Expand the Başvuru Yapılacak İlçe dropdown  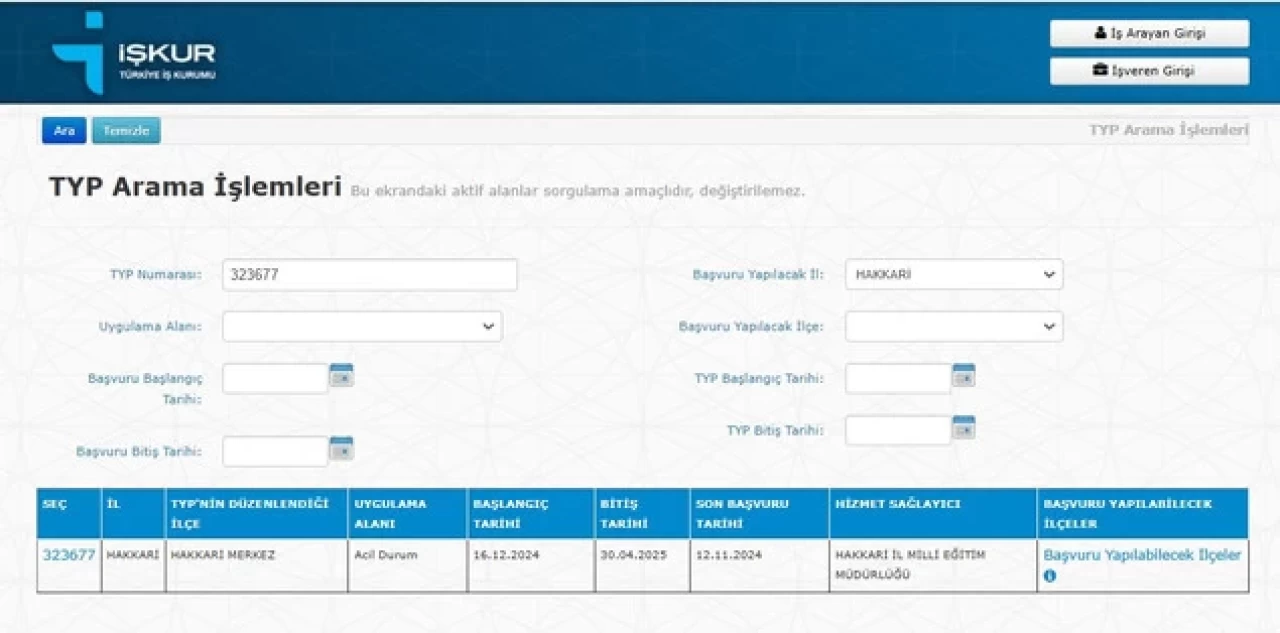click(953, 327)
